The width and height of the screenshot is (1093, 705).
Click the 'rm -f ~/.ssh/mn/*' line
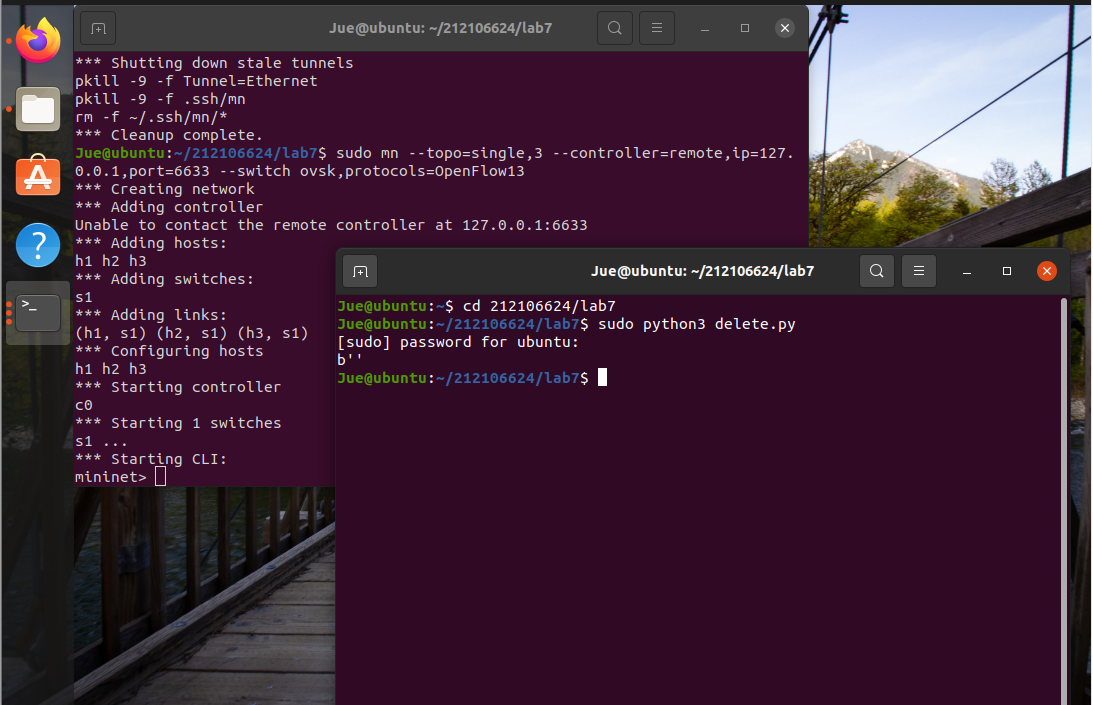[x=151, y=117]
